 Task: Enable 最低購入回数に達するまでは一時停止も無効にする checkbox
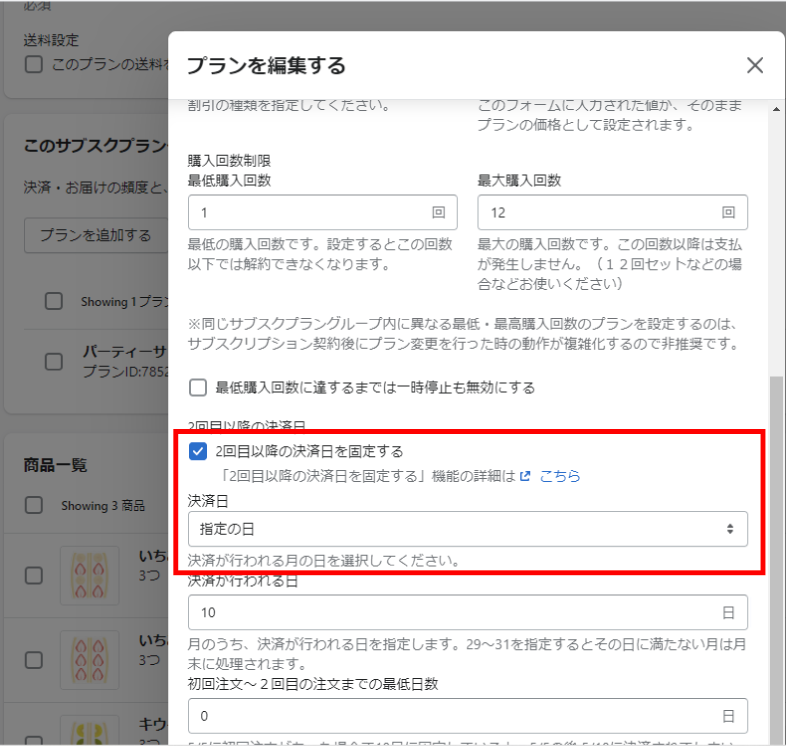click(x=198, y=387)
